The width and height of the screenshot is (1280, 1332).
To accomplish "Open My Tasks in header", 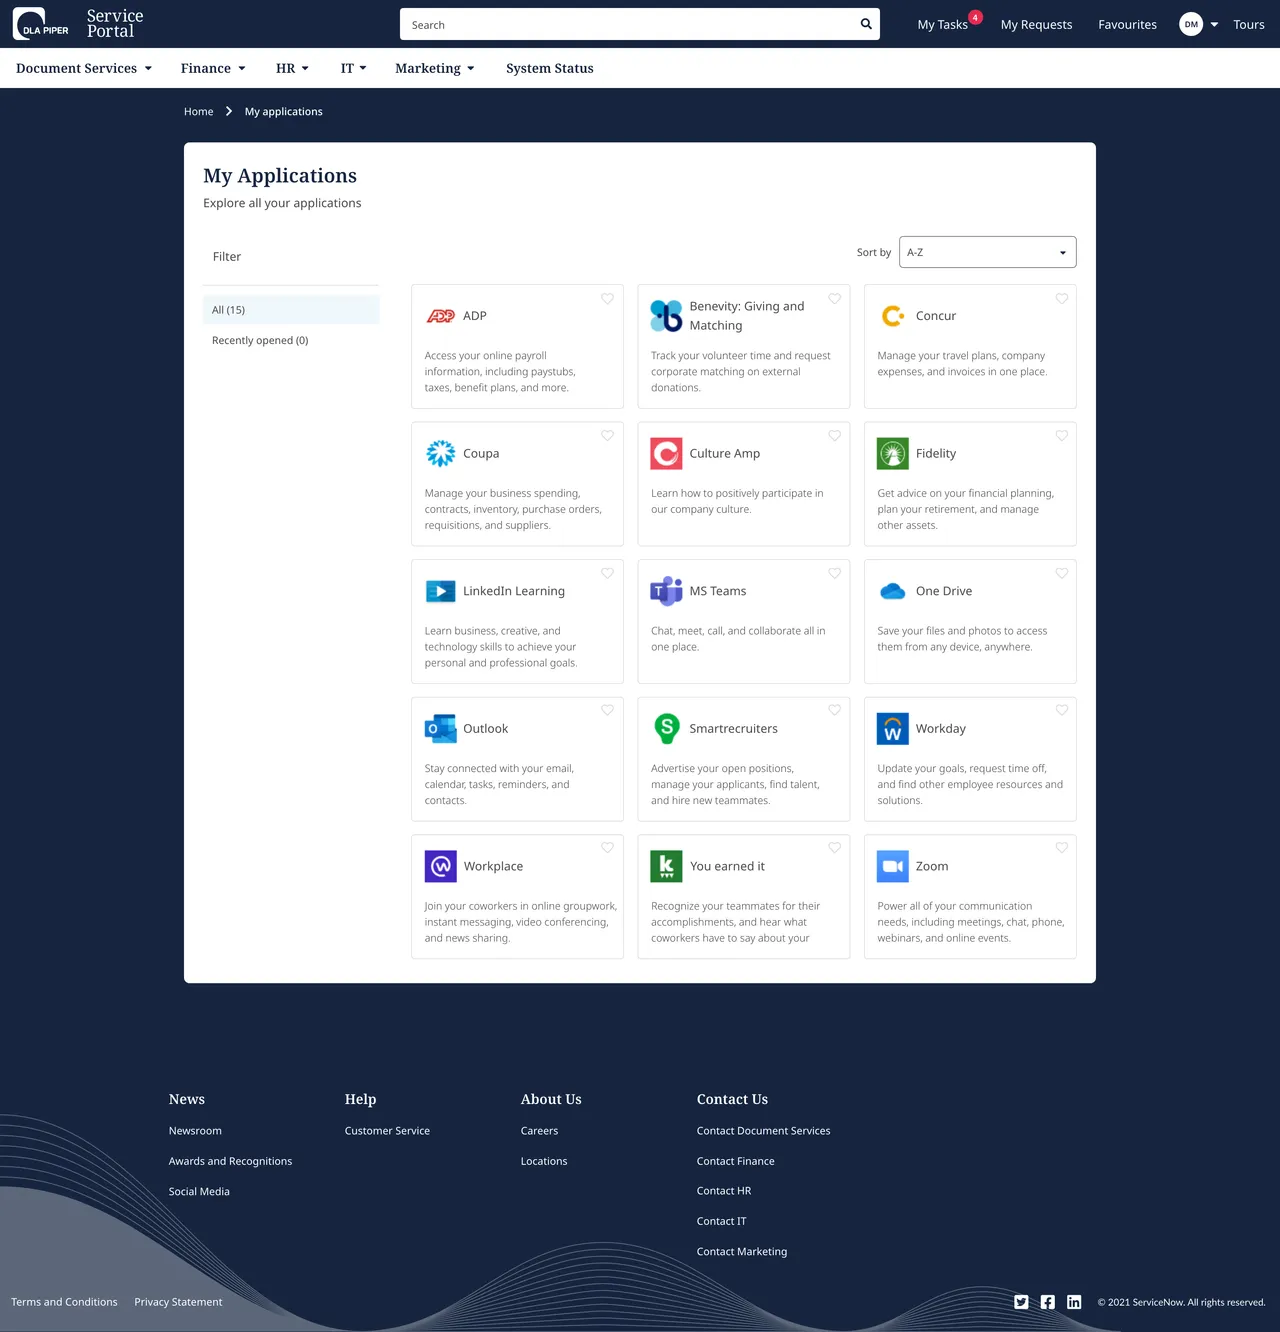I will coord(942,25).
